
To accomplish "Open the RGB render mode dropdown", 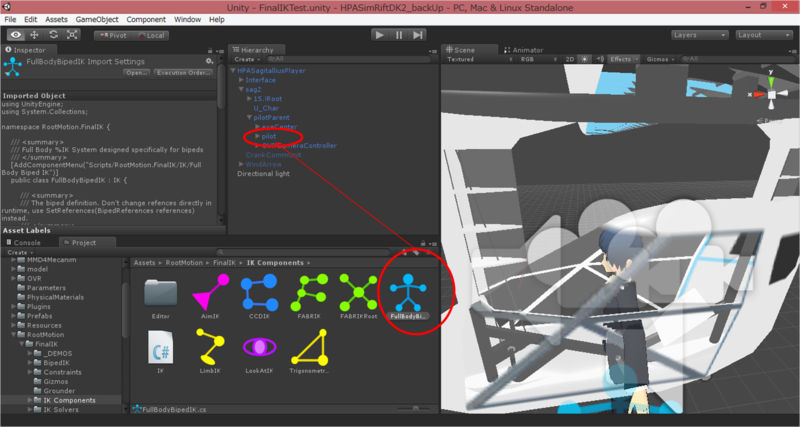I will (539, 59).
